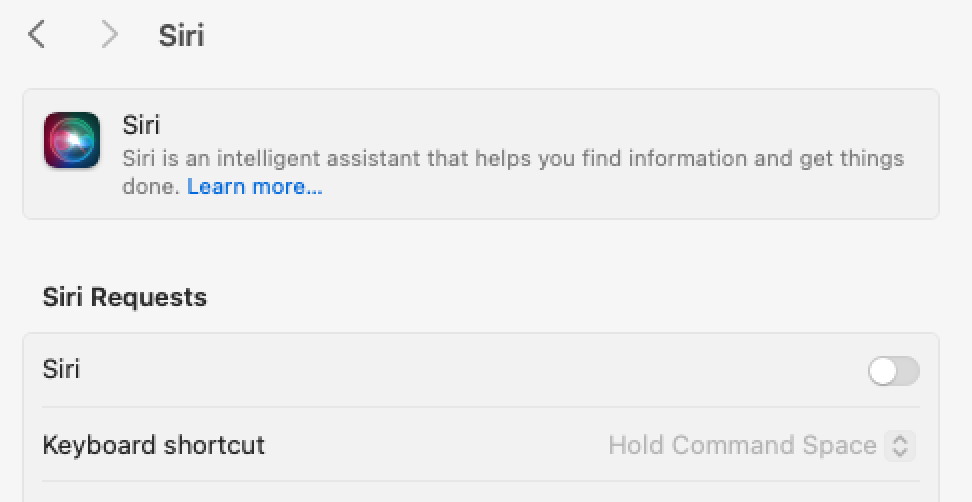
Task: Click the Siri Requests section heading
Action: (x=125, y=297)
